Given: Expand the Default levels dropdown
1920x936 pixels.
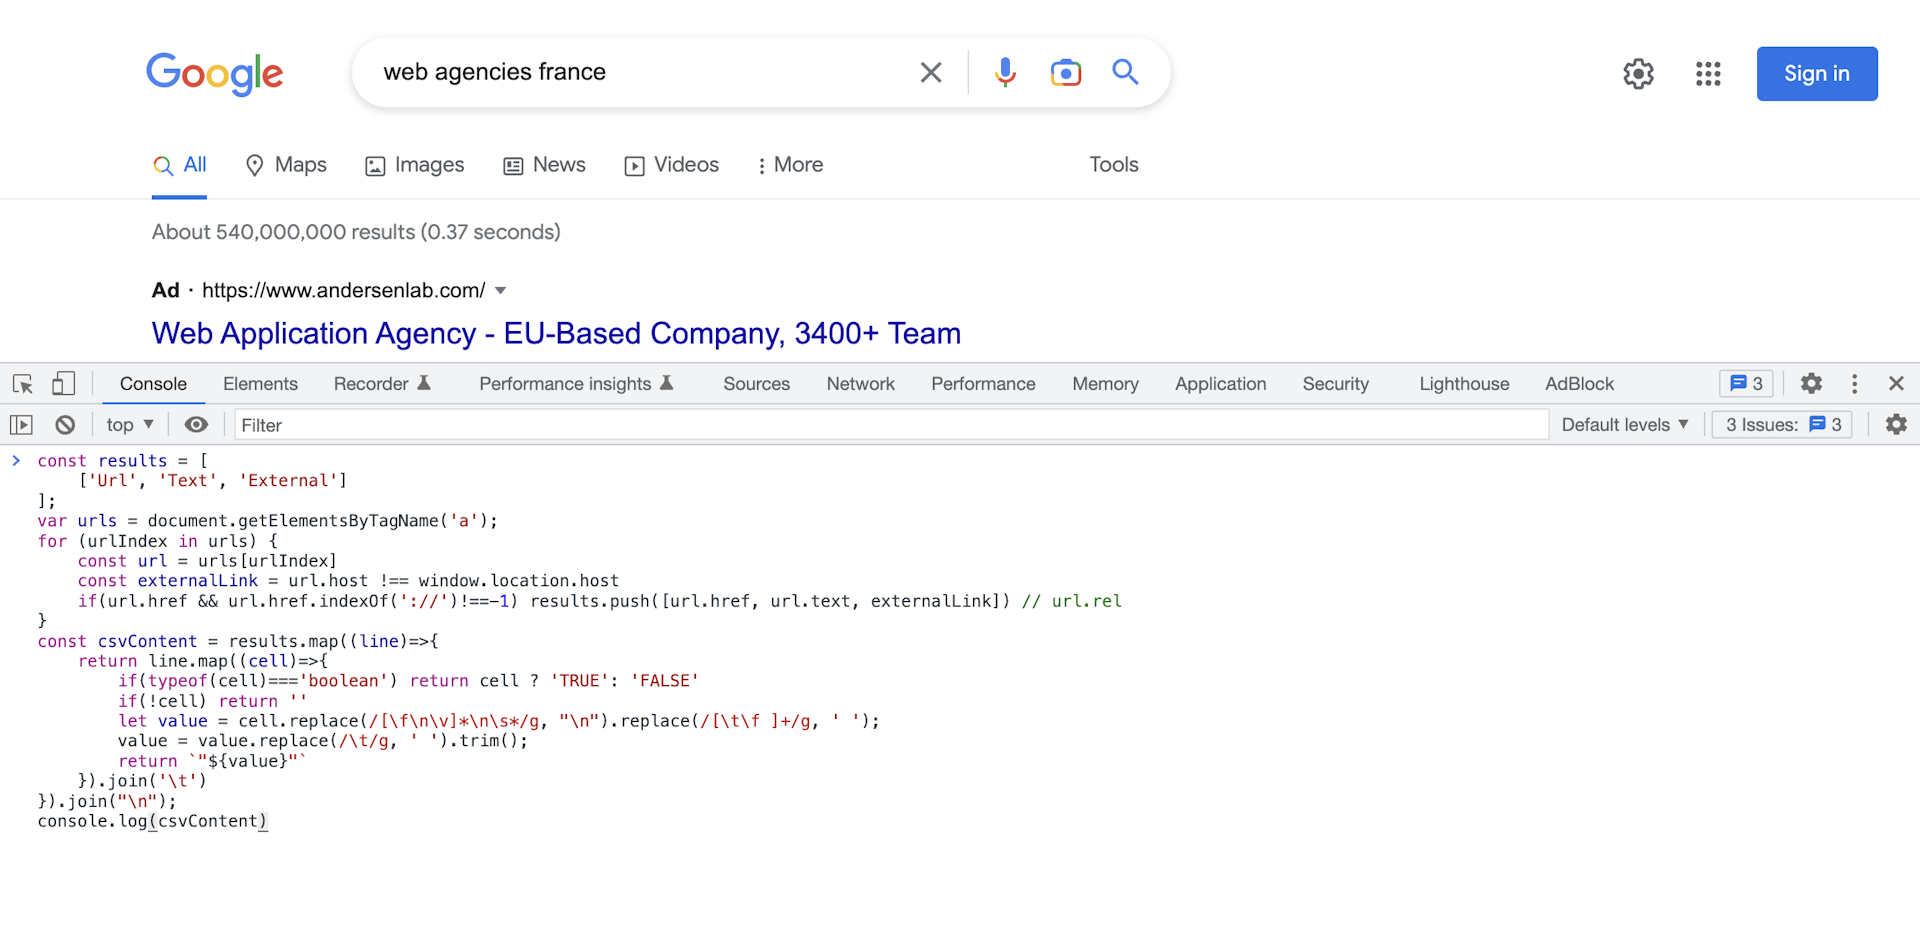Looking at the screenshot, I should pos(1624,424).
